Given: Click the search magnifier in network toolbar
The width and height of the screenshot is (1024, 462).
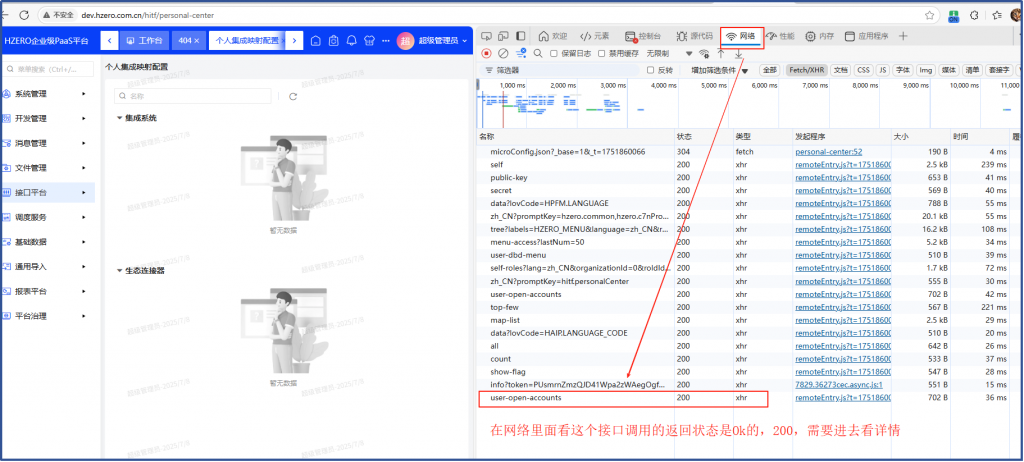Looking at the screenshot, I should click(x=538, y=53).
